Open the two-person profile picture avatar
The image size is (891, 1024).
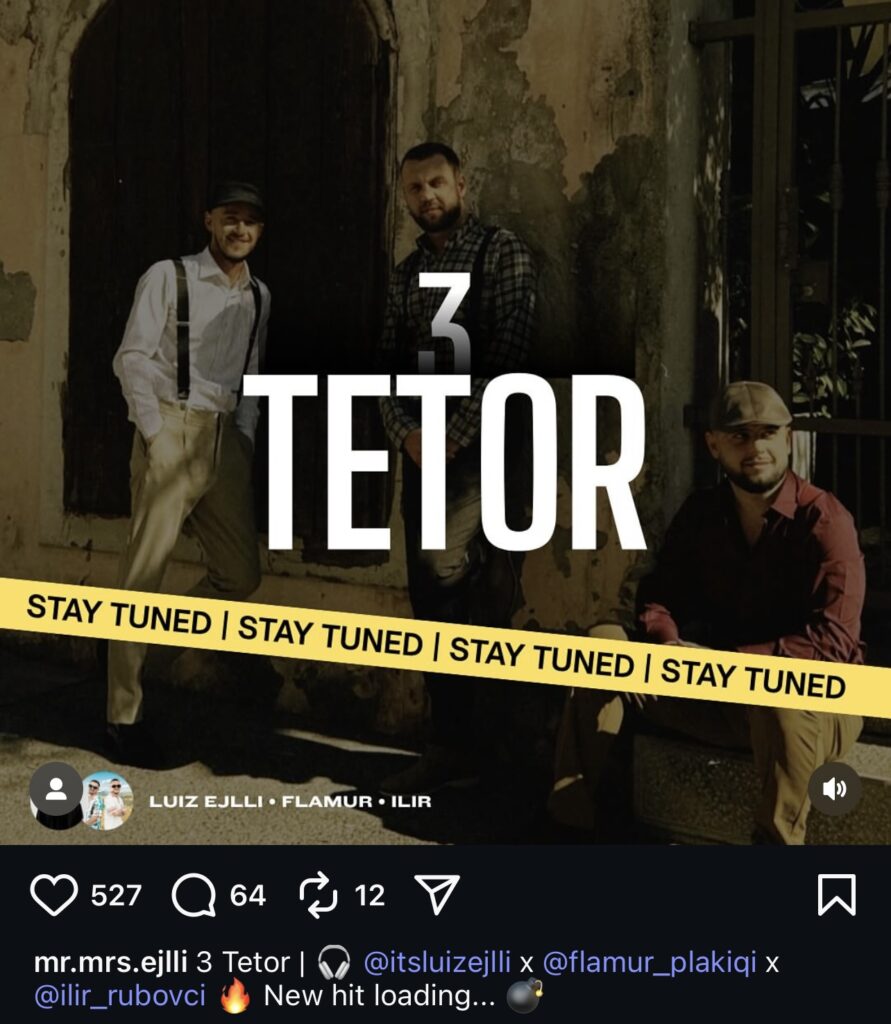point(107,801)
